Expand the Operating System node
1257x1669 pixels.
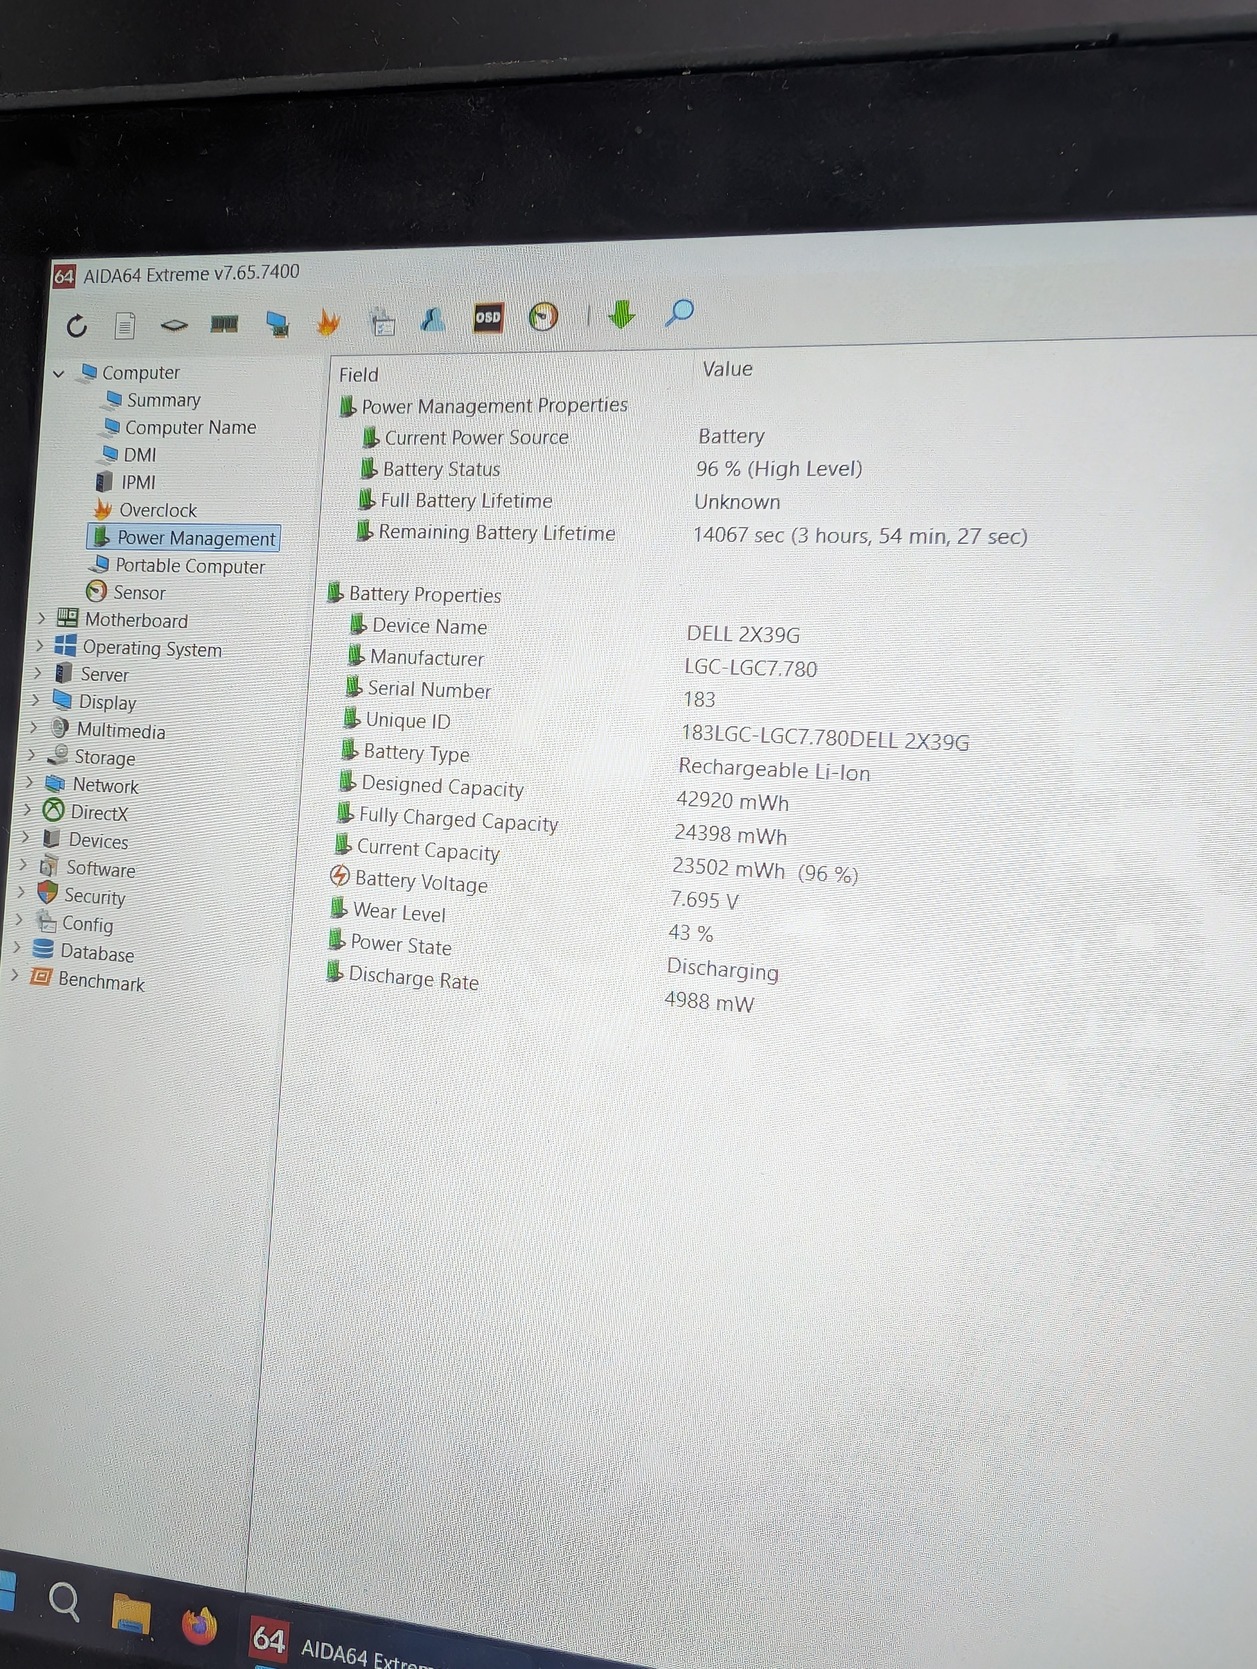click(40, 646)
